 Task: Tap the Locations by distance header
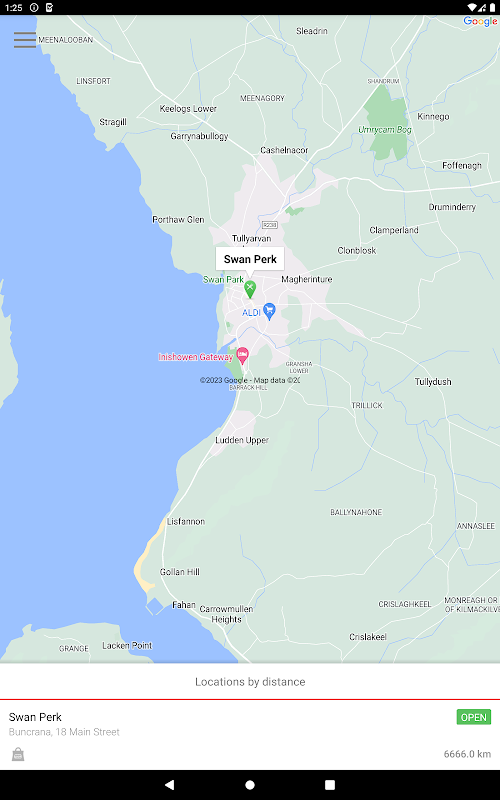(x=250, y=682)
